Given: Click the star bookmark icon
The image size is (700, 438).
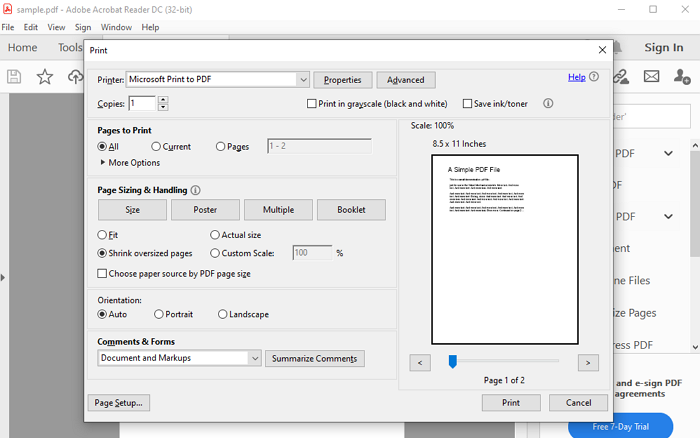Looking at the screenshot, I should click(45, 77).
